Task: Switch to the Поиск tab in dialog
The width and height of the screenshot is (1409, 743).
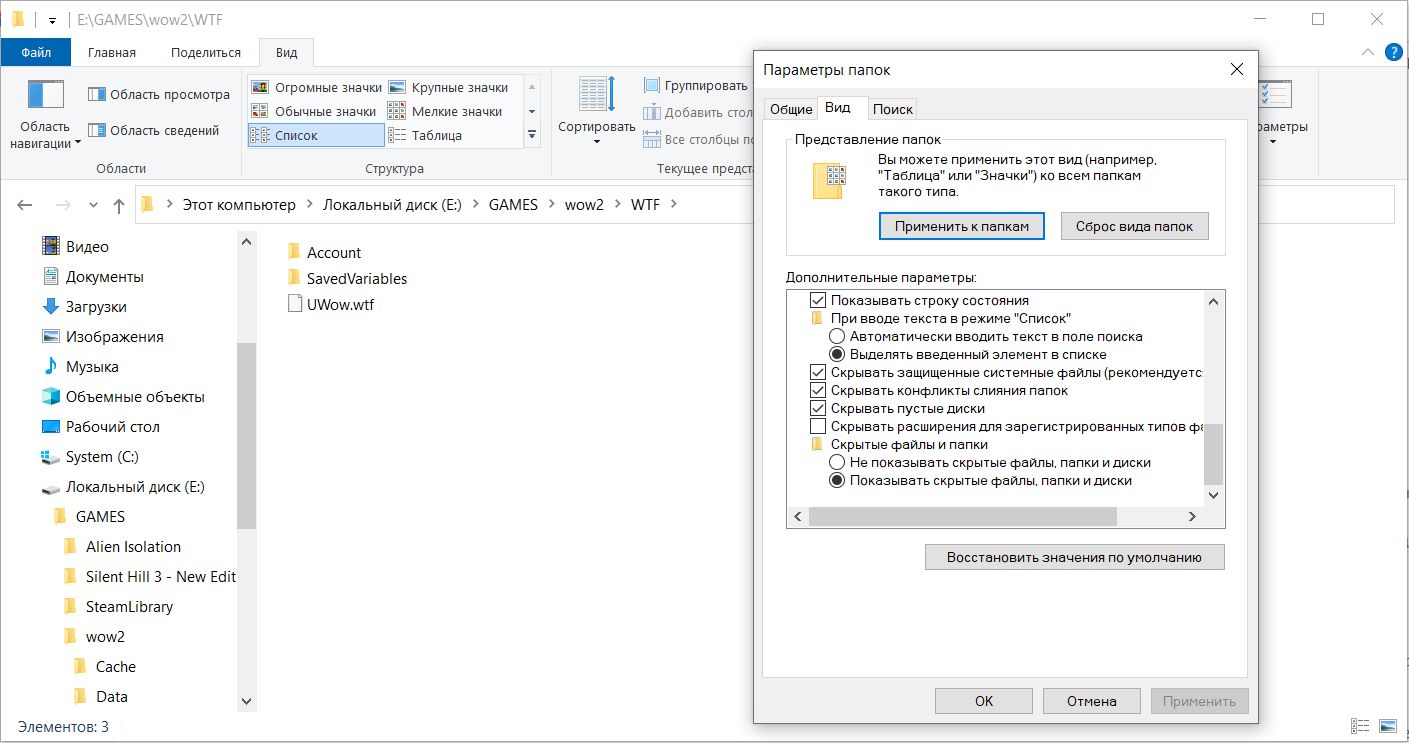Action: [892, 109]
